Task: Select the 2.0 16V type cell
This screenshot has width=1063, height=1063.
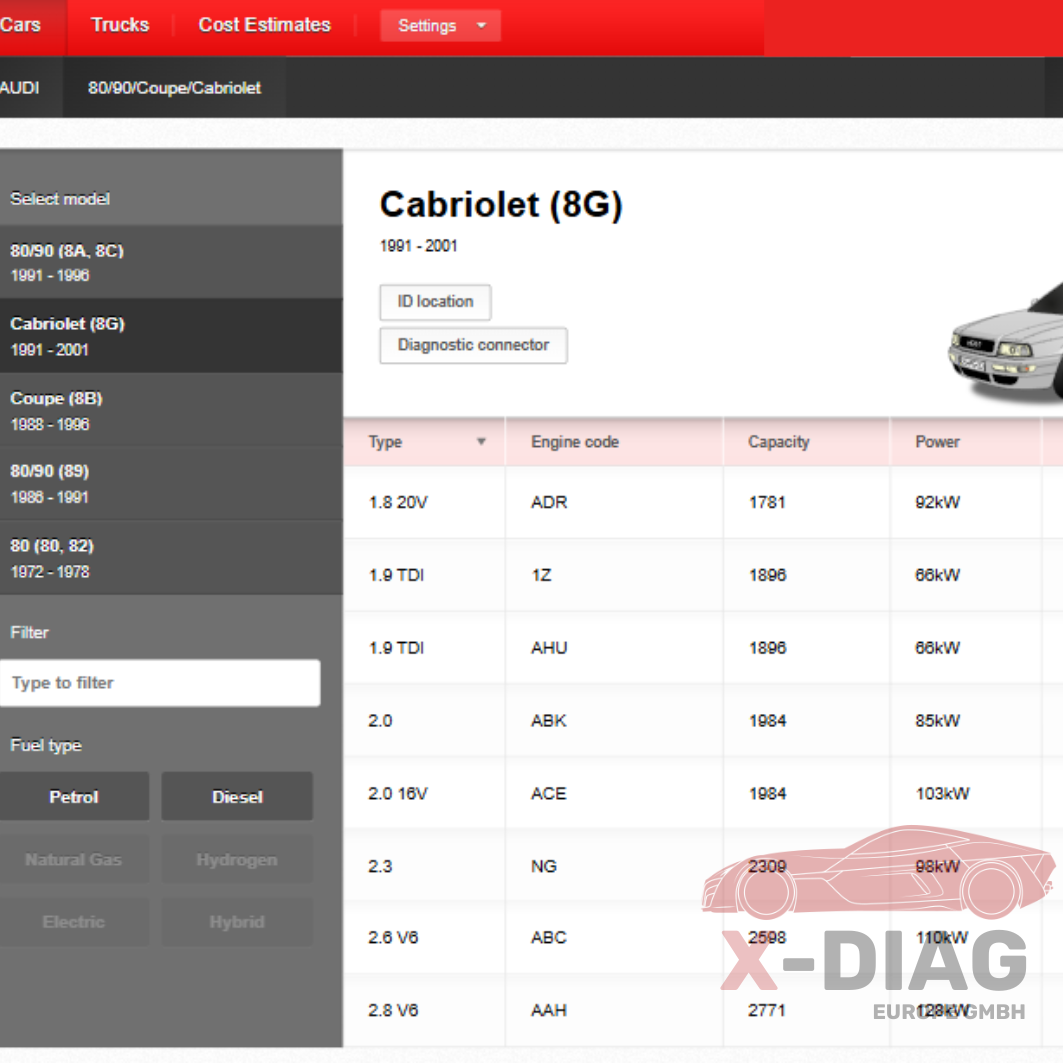Action: click(x=398, y=793)
